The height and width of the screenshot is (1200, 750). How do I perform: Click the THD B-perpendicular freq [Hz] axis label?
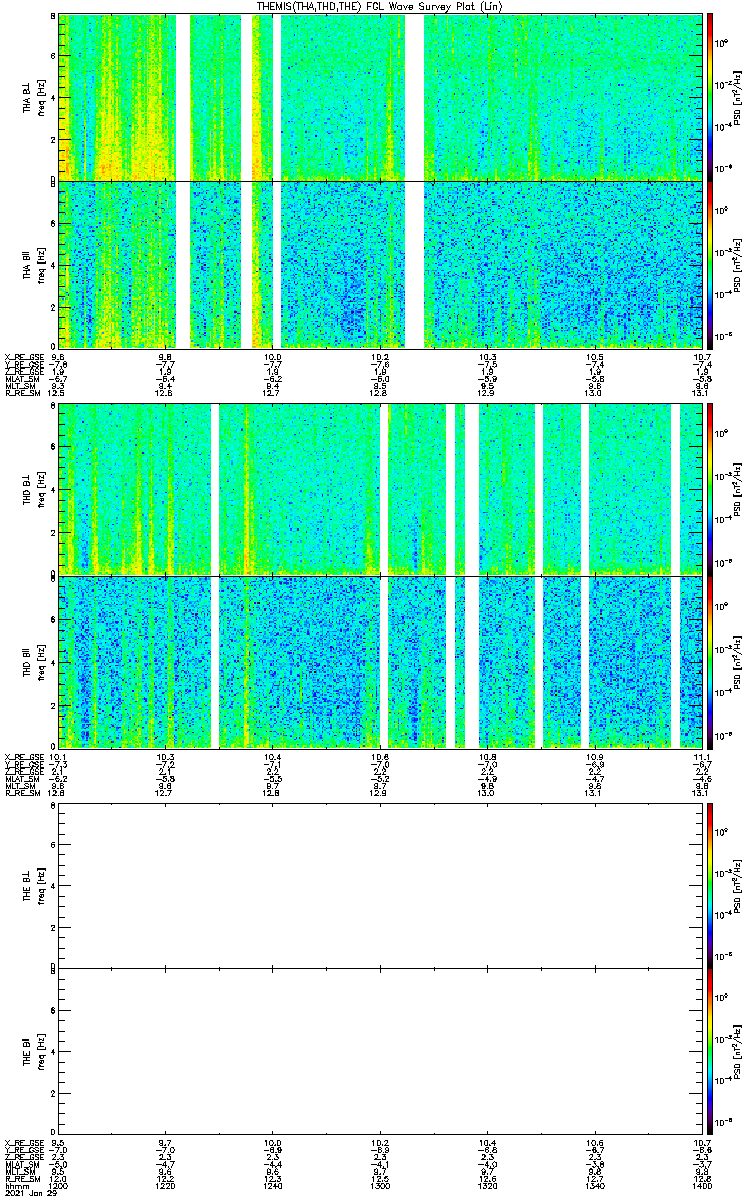click(39, 489)
